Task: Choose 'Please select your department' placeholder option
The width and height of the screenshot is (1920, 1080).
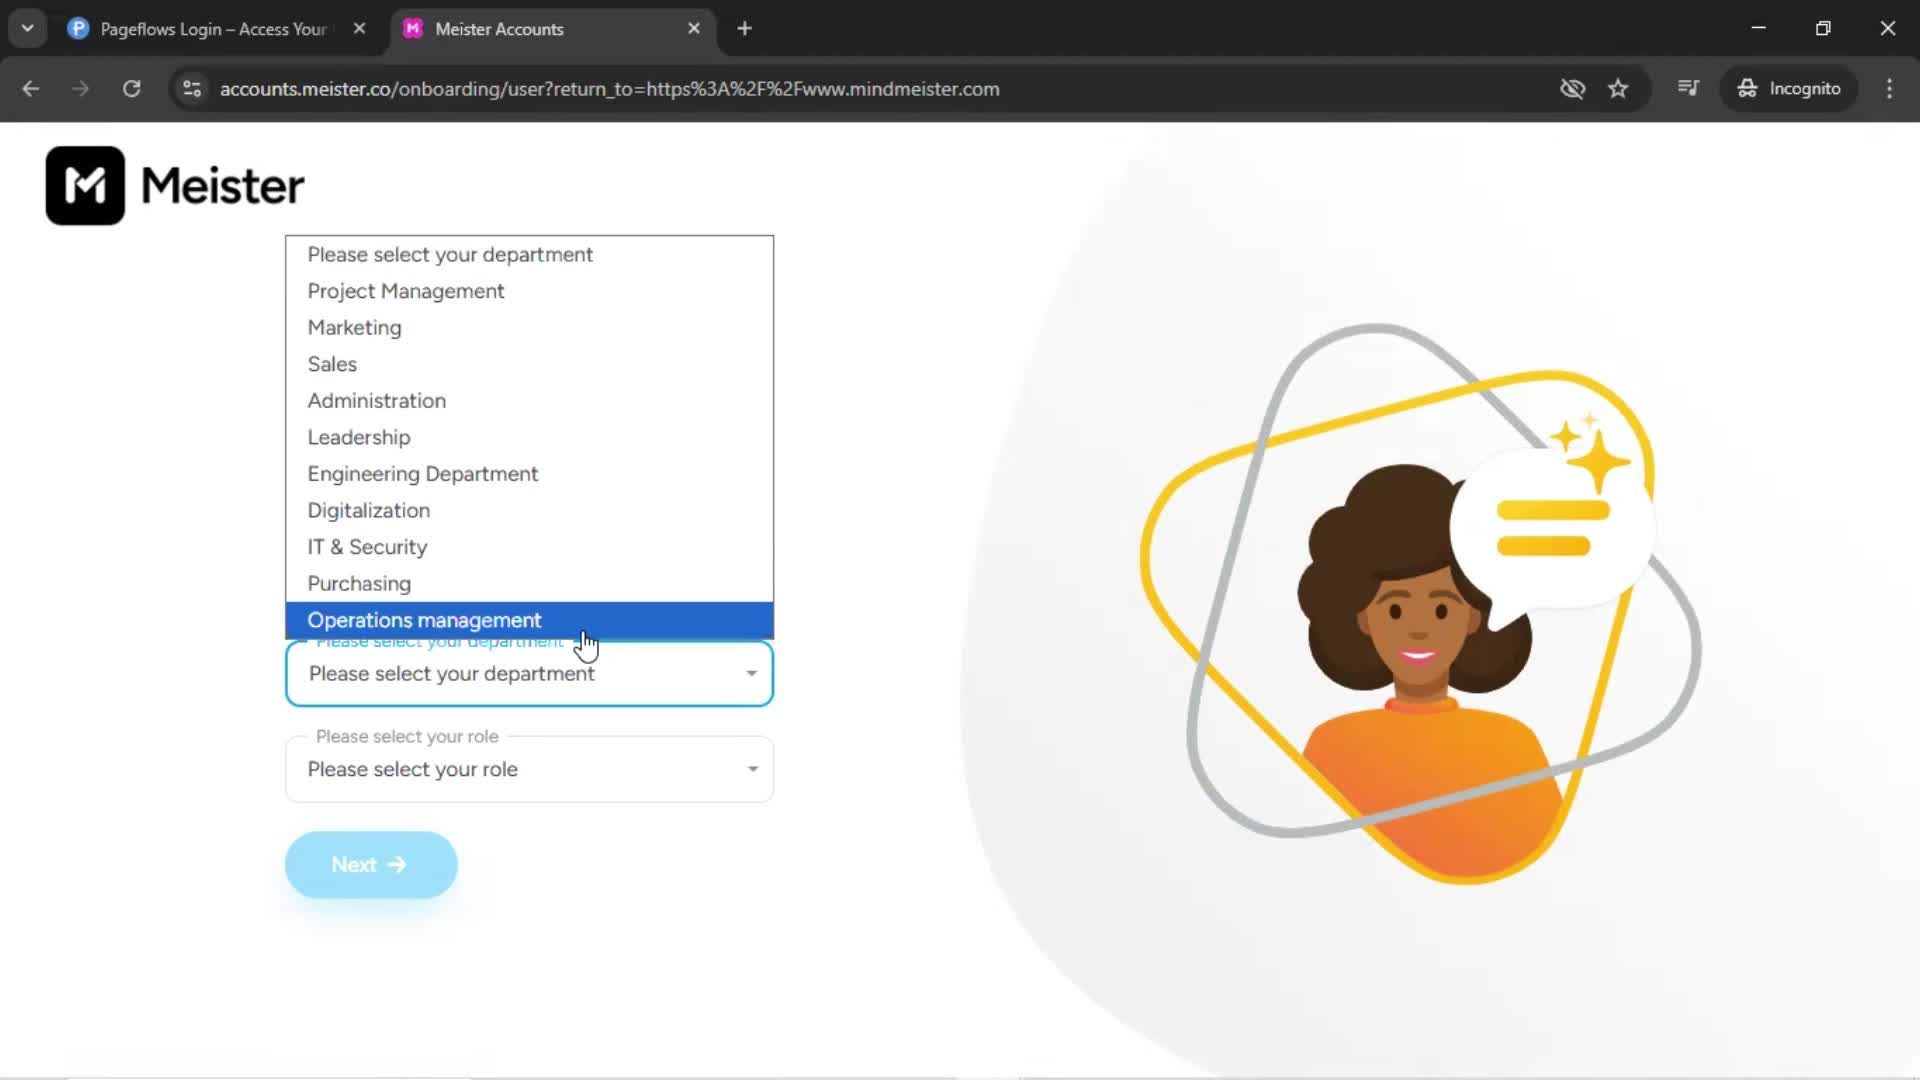Action: [529, 255]
